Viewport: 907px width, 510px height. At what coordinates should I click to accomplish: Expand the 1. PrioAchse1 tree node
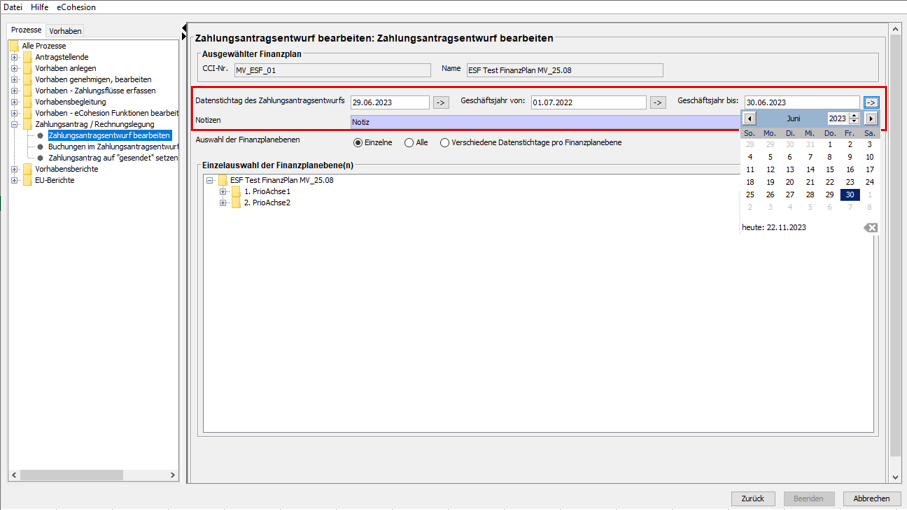pos(223,192)
